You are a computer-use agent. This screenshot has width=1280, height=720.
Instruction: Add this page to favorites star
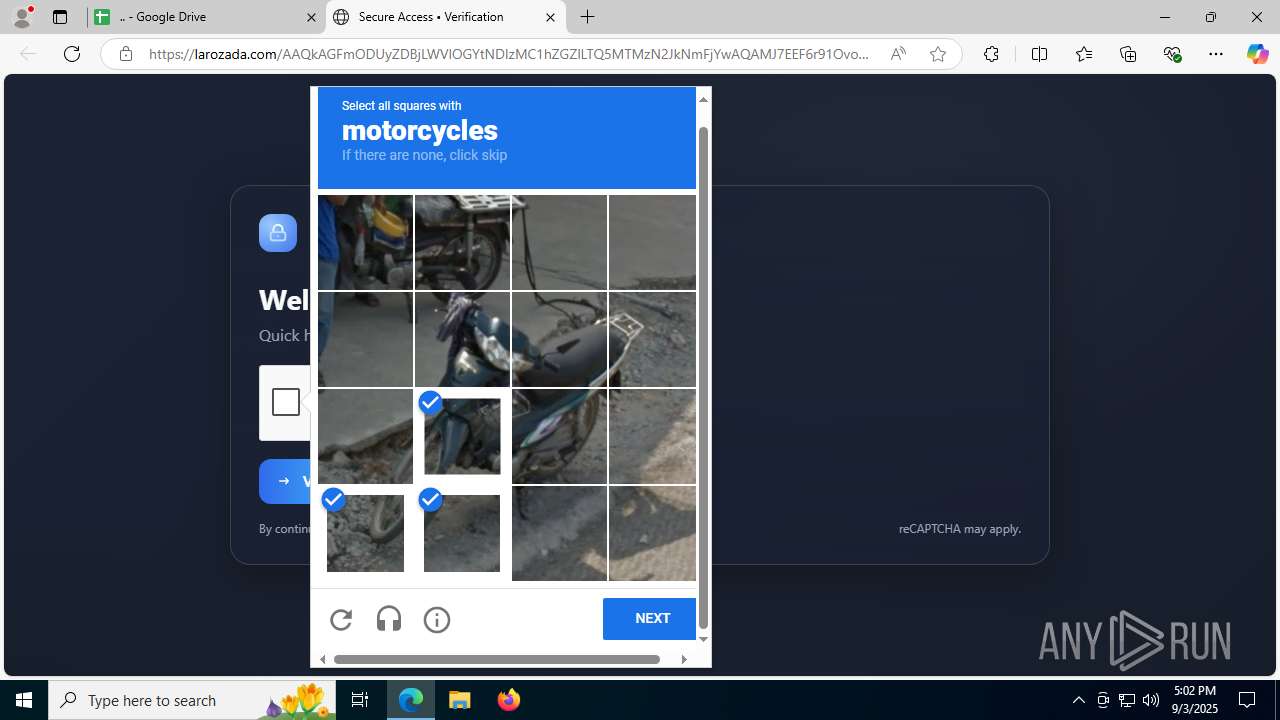tap(938, 54)
